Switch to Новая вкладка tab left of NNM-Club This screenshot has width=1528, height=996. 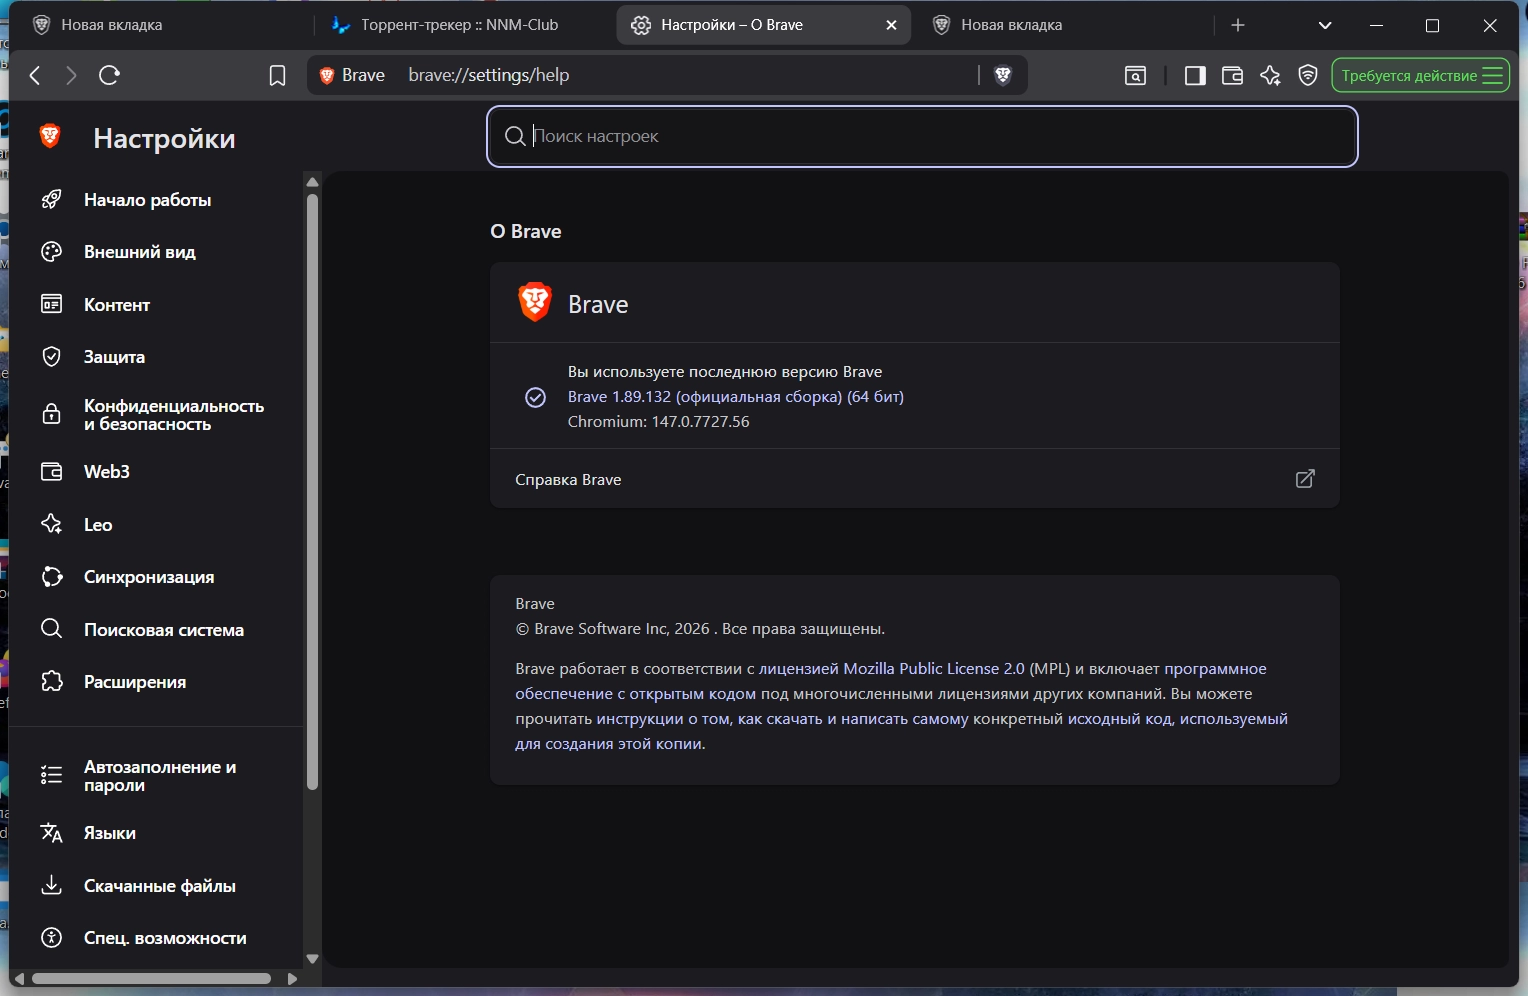pos(162,25)
